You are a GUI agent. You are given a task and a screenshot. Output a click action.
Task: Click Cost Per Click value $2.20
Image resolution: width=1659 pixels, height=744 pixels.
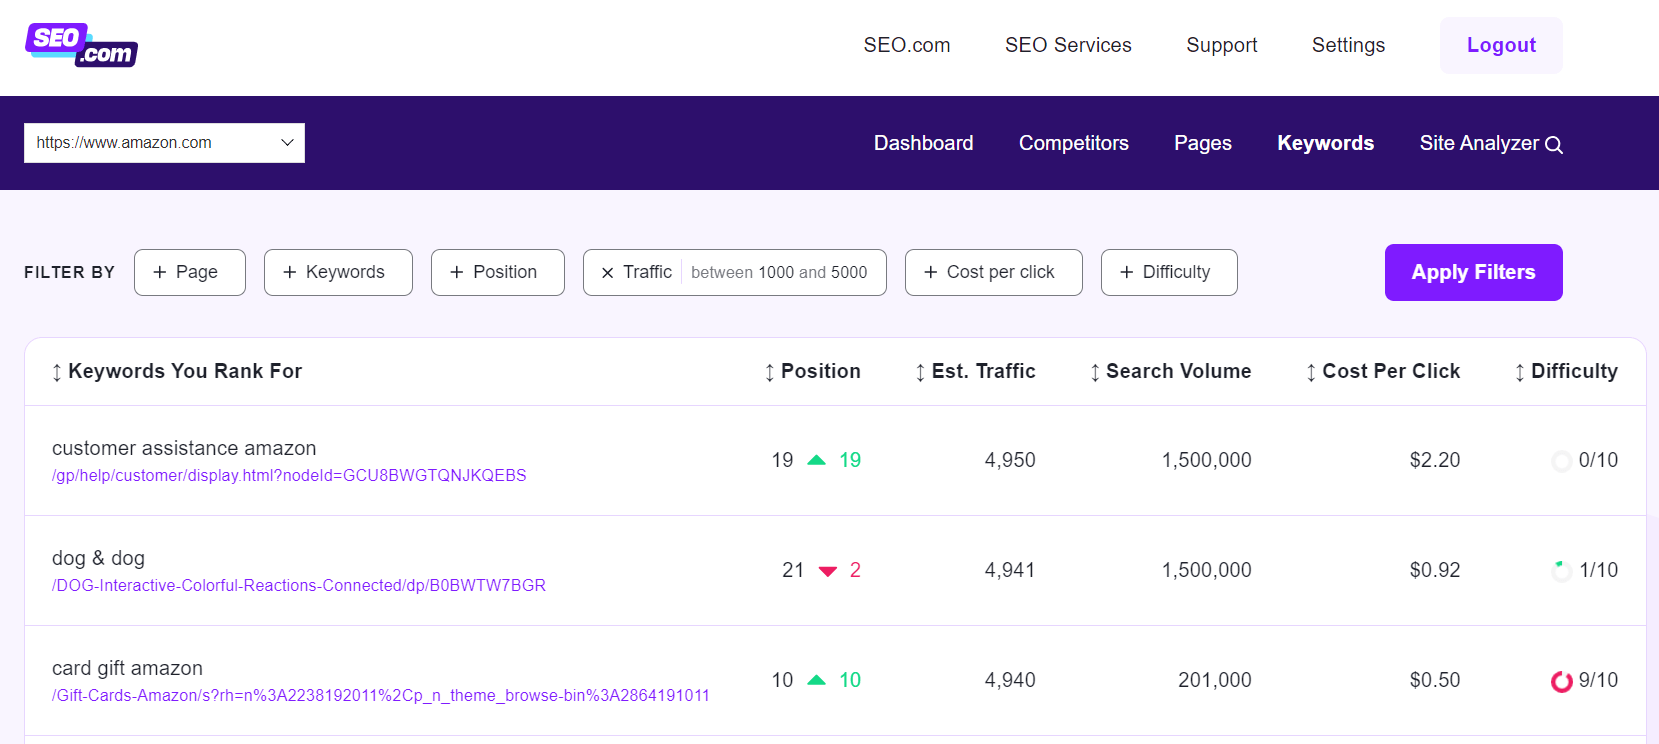tap(1435, 460)
